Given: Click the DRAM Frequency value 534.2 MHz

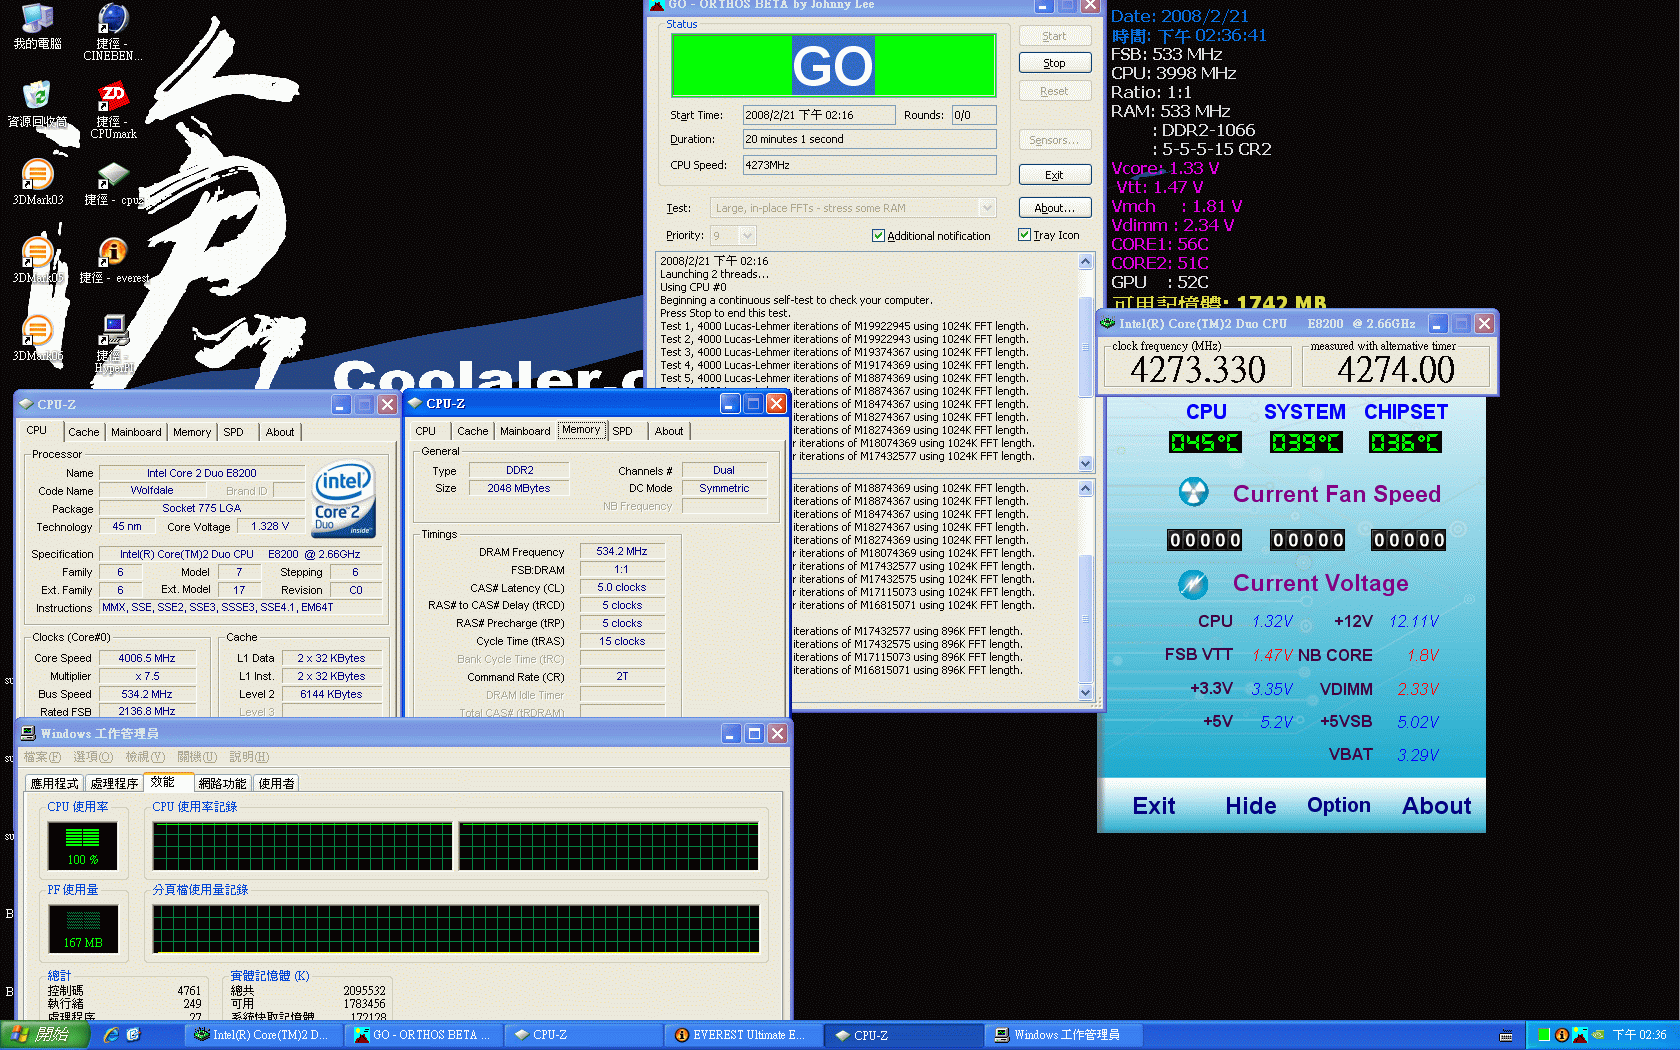Looking at the screenshot, I should 622,551.
